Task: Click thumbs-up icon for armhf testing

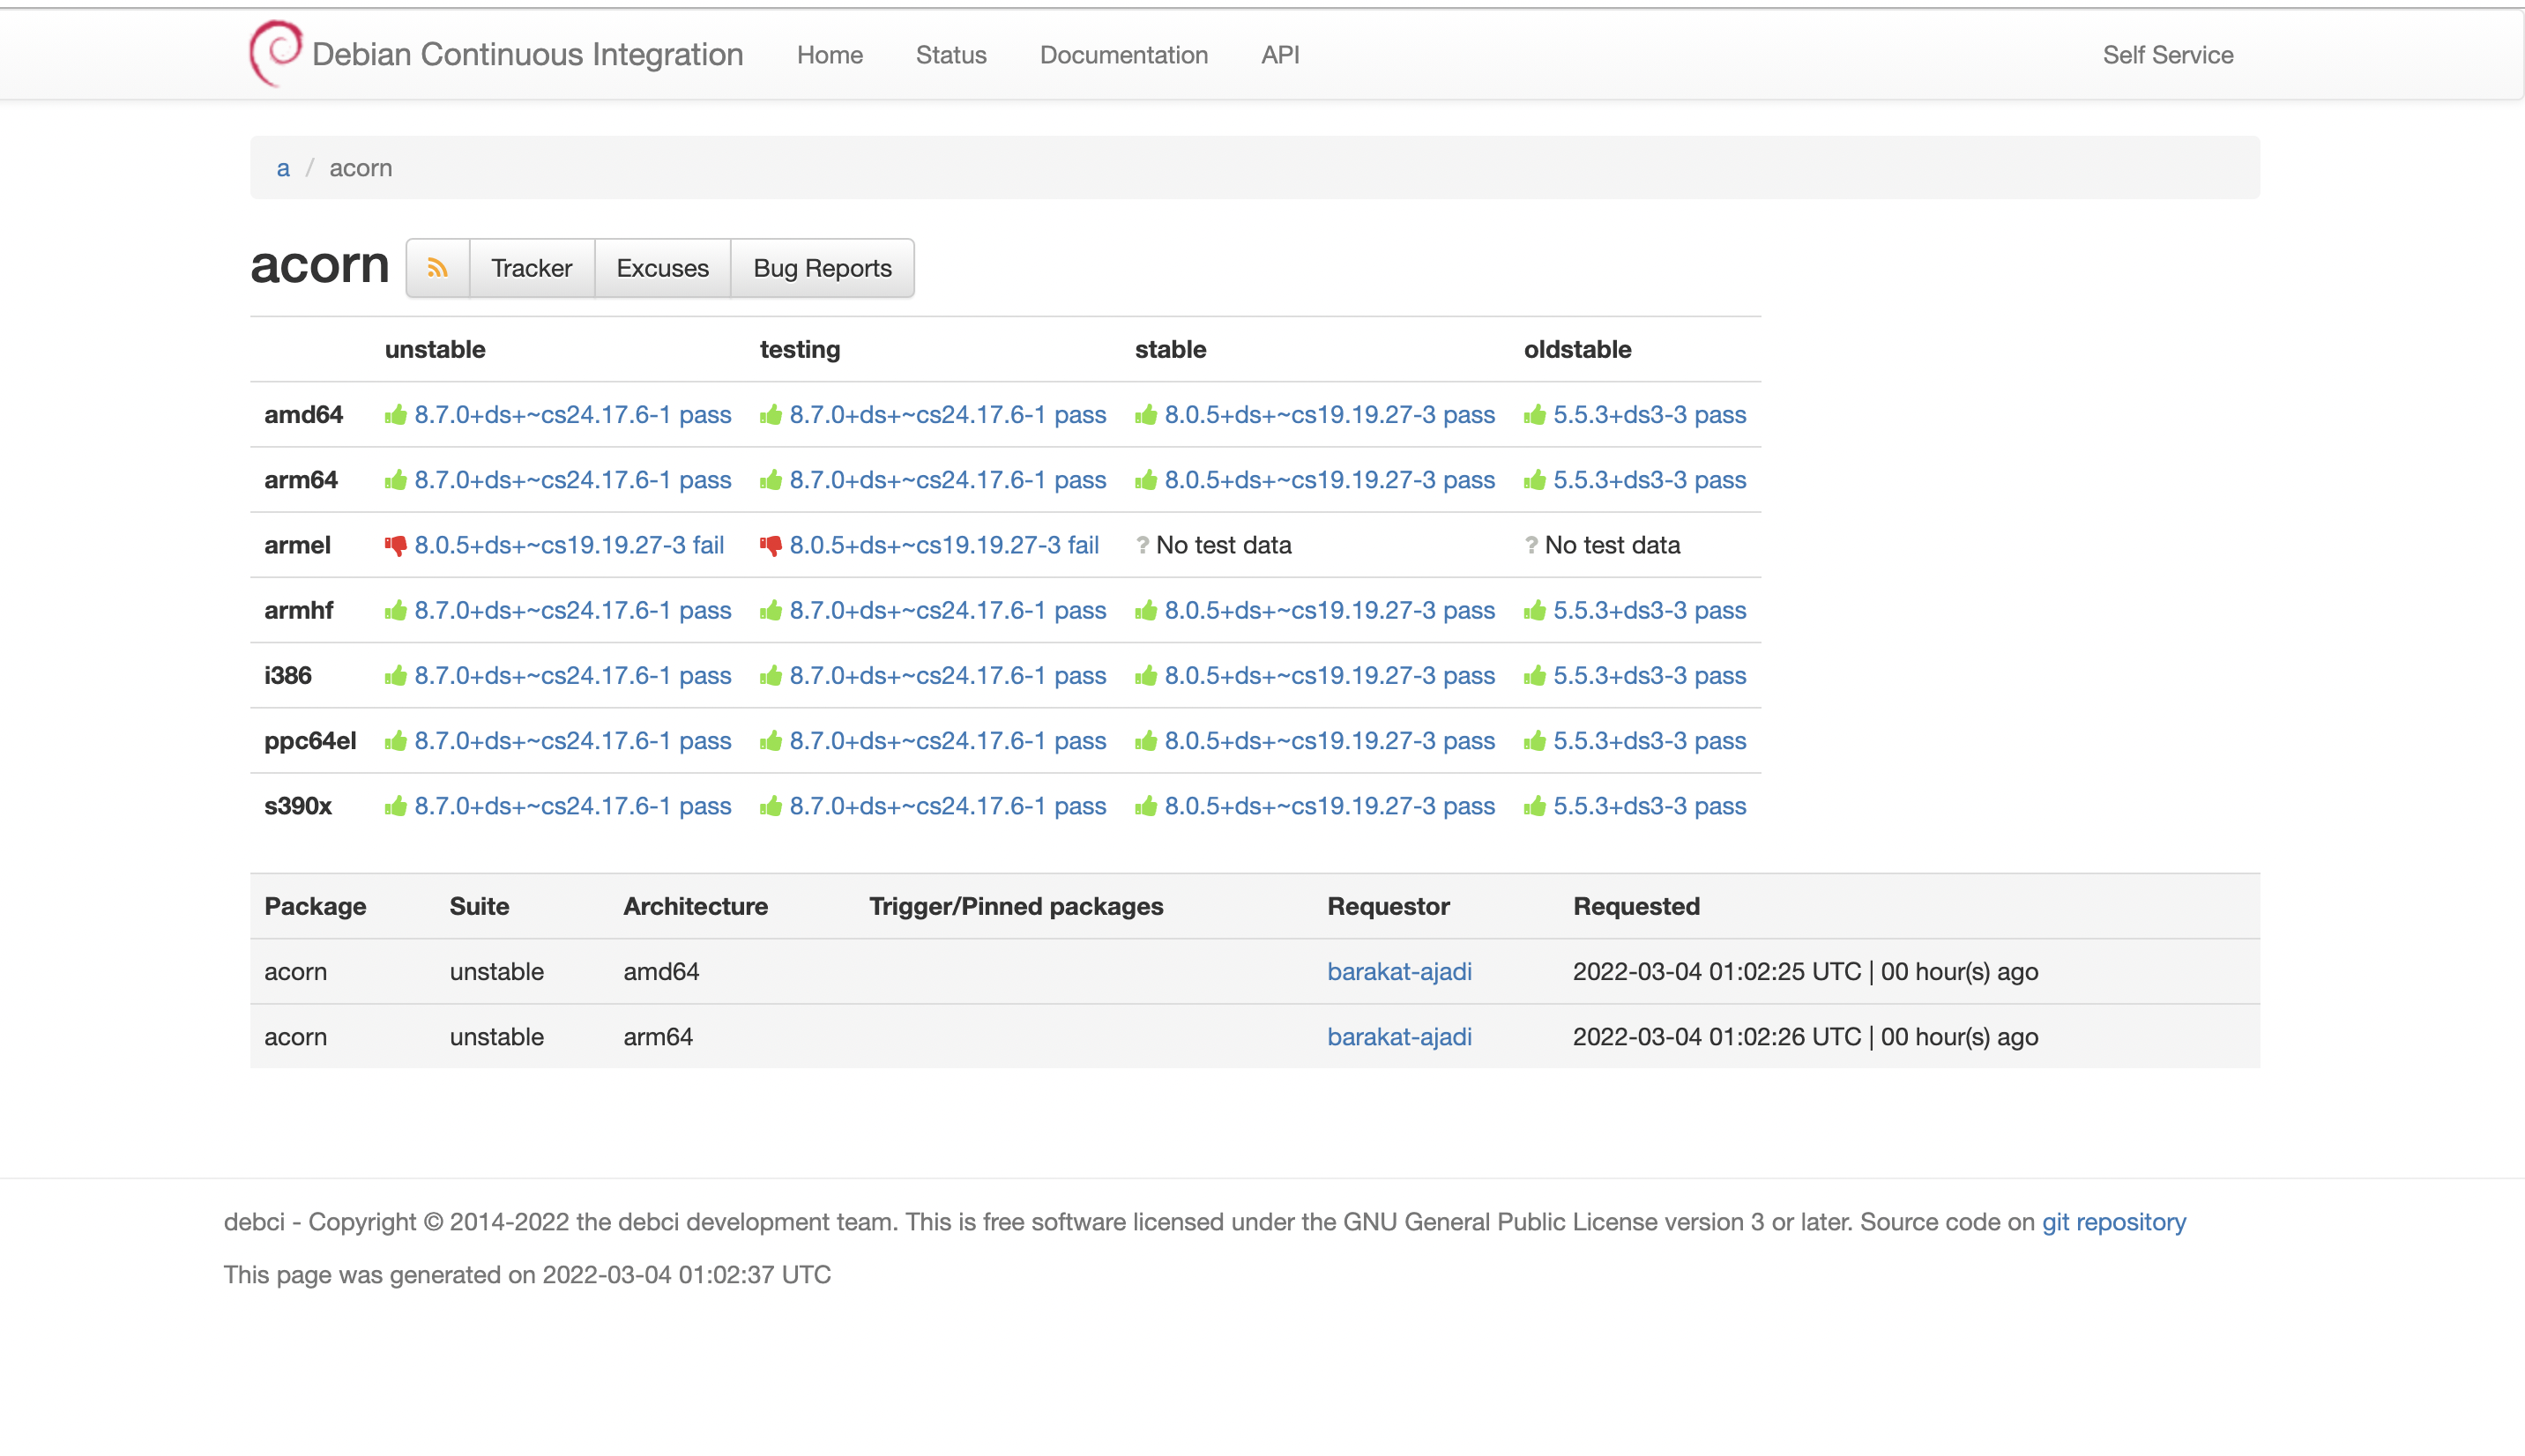Action: coord(771,611)
